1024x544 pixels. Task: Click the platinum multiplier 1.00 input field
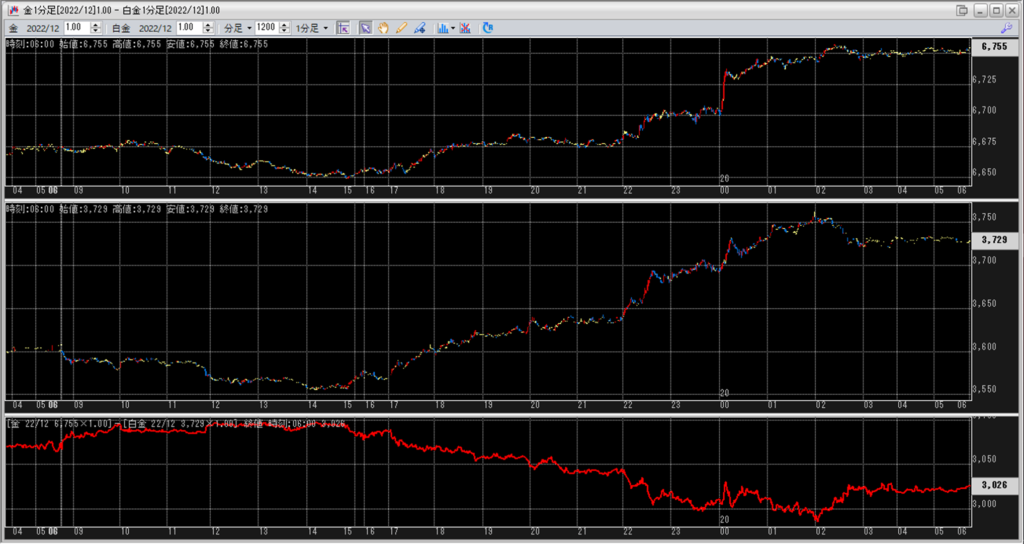[x=186, y=28]
